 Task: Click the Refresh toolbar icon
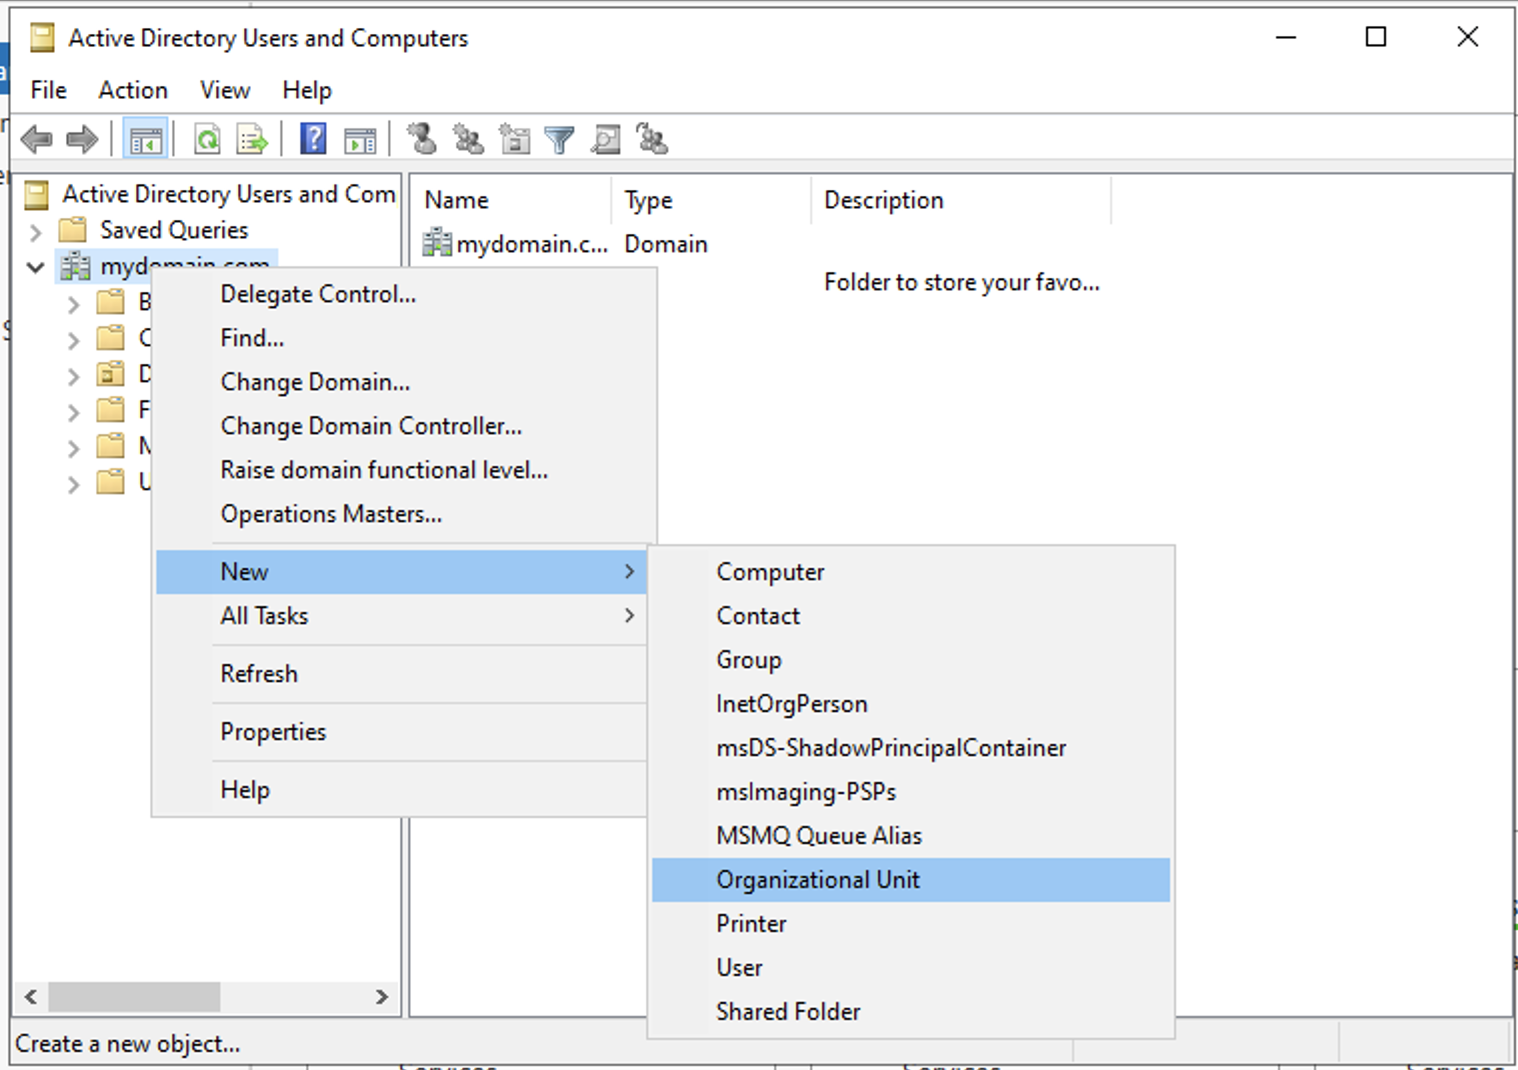point(207,139)
